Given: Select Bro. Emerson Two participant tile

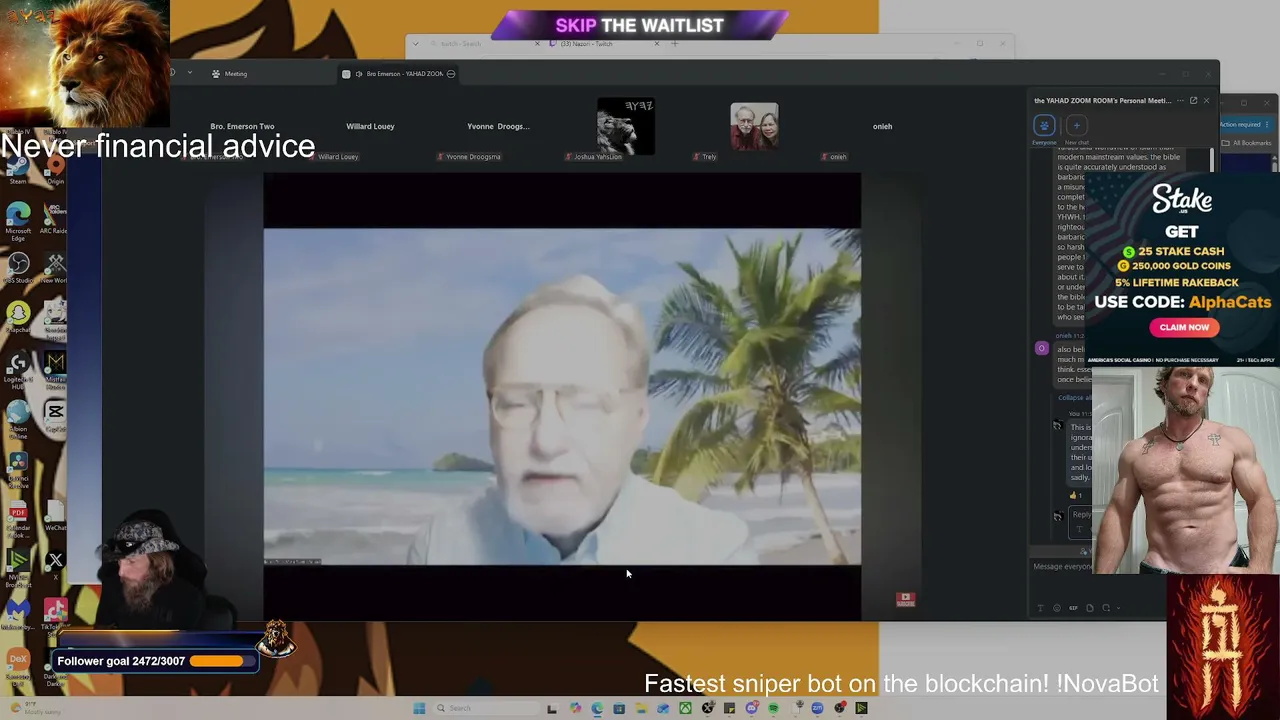Looking at the screenshot, I should coord(242,126).
